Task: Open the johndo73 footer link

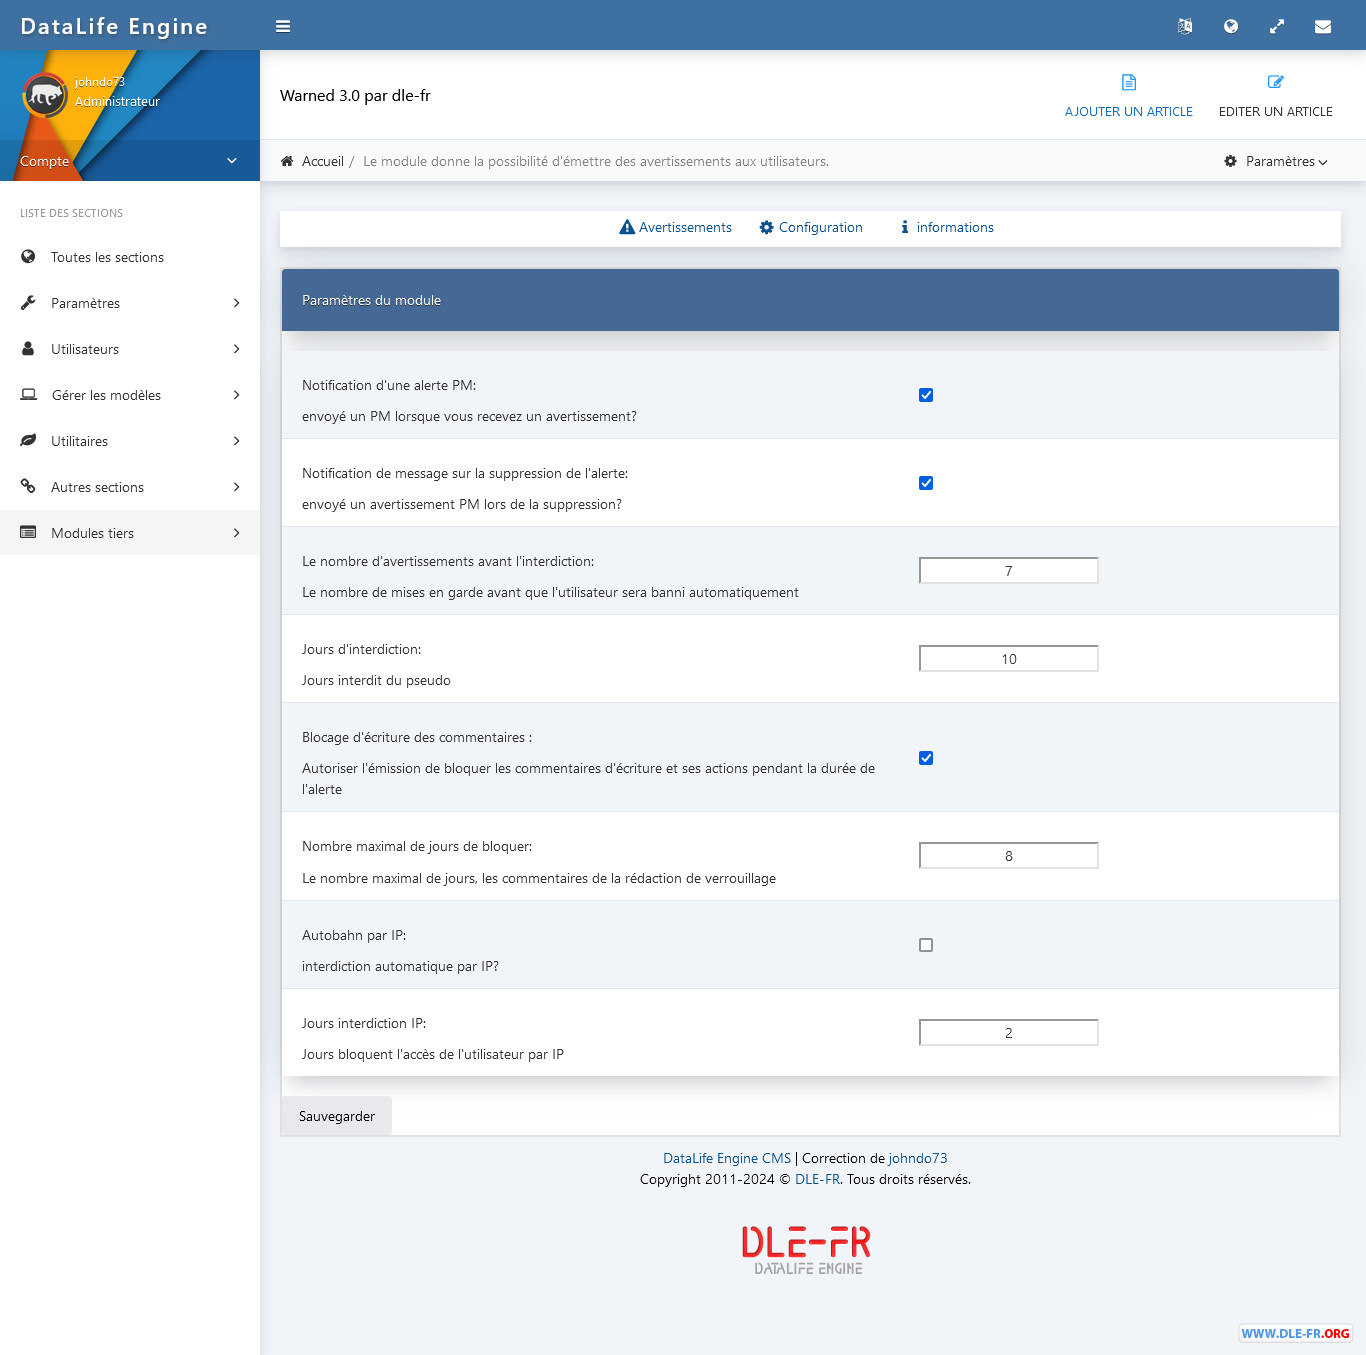Action: point(918,1158)
